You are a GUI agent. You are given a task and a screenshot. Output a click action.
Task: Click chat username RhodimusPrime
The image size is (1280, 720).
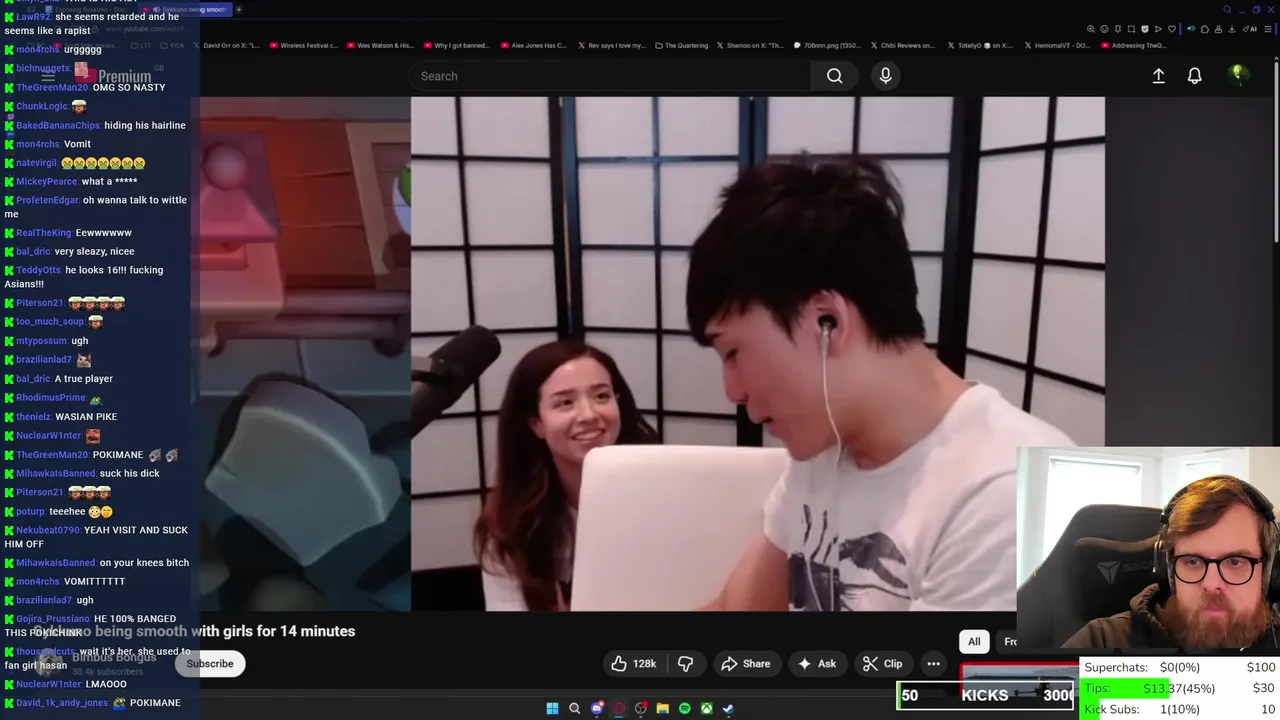[51, 398]
